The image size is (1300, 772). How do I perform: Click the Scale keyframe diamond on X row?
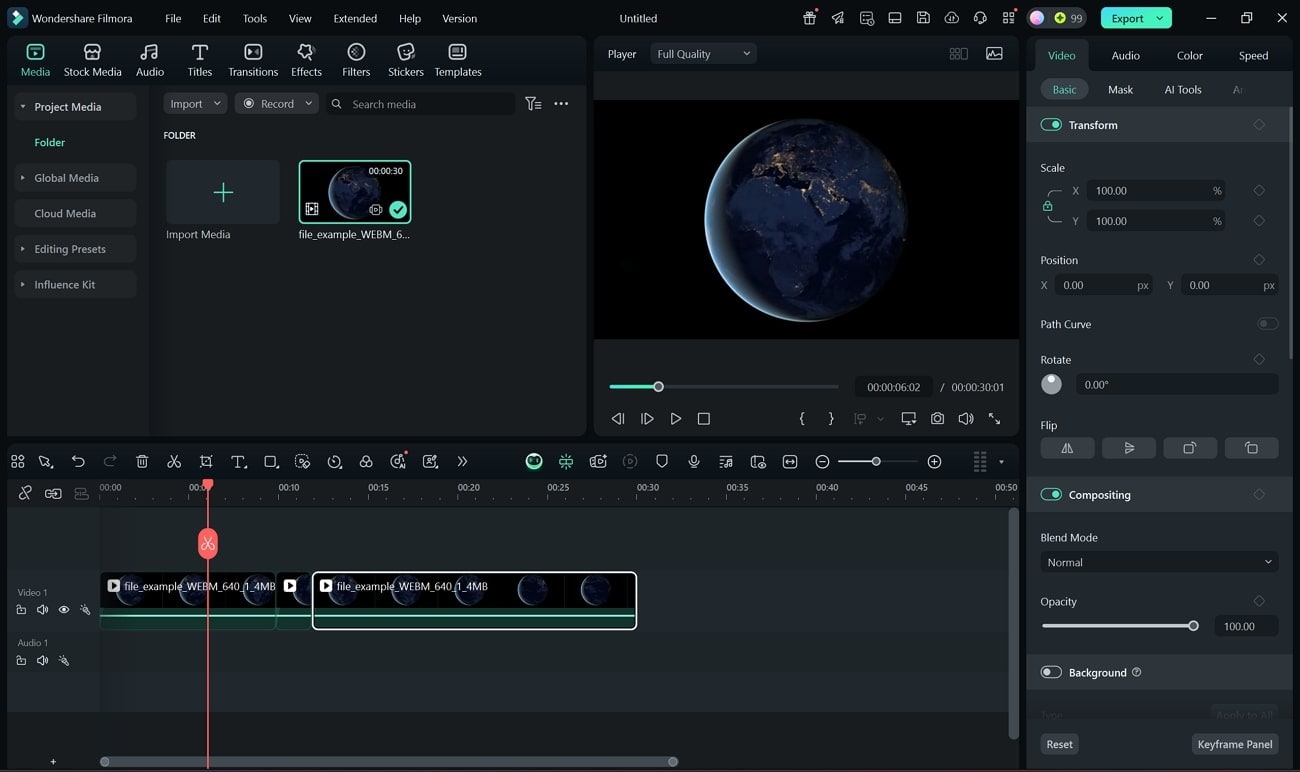tap(1259, 190)
